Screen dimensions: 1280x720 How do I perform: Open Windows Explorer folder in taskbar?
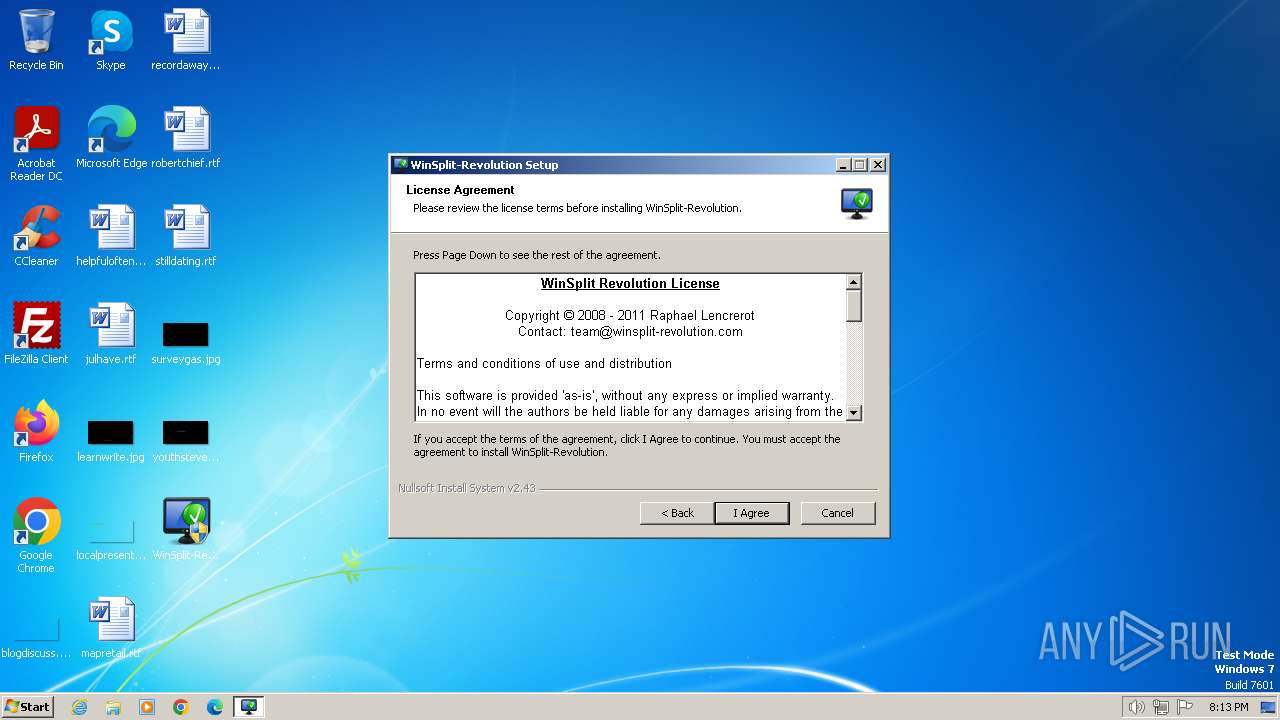pos(113,707)
